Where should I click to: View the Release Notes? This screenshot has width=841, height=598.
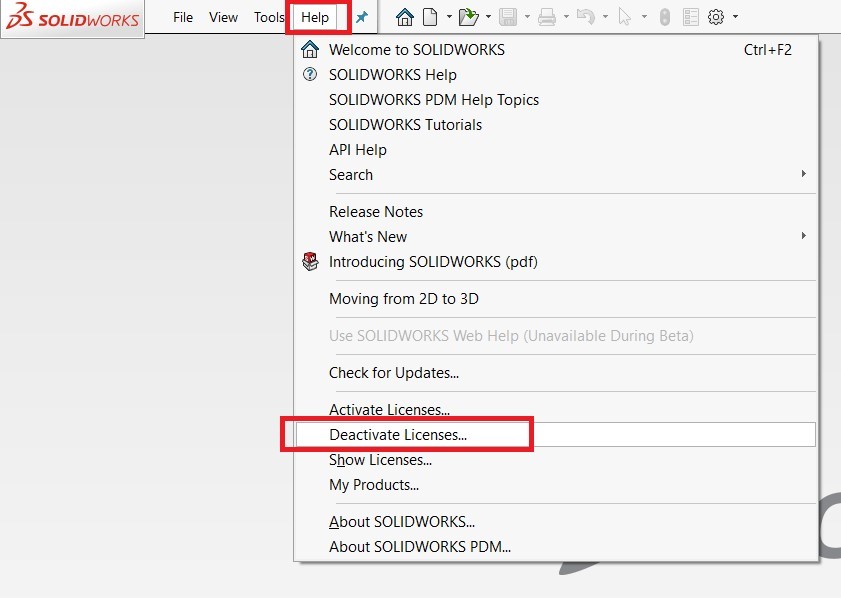(x=556, y=212)
